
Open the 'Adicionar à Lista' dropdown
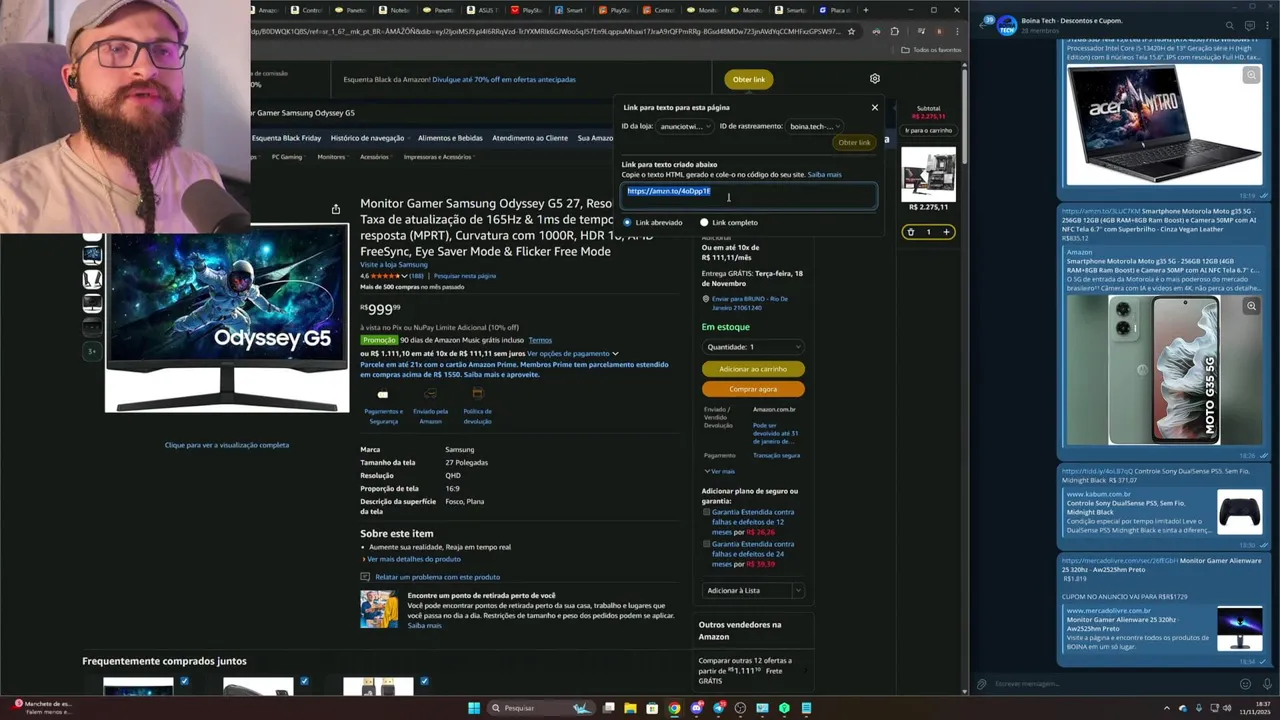pos(798,590)
